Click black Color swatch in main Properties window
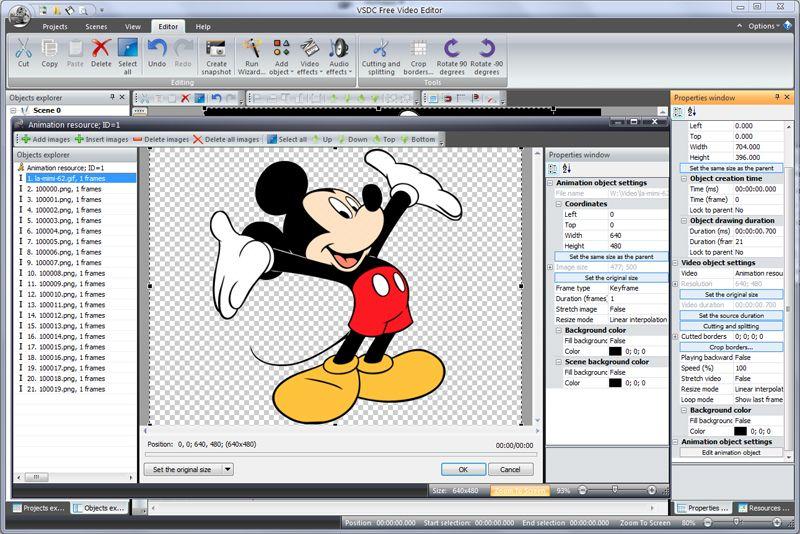The image size is (800, 534). coord(740,431)
